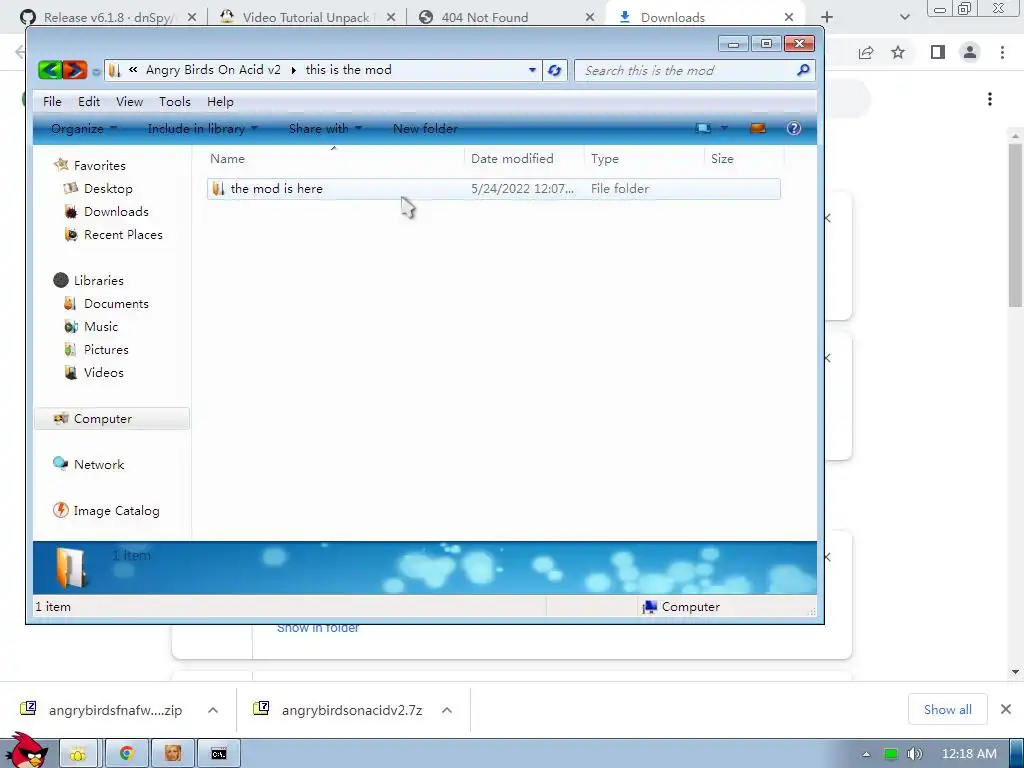Open the Edit menu
The height and width of the screenshot is (768, 1024).
[89, 102]
